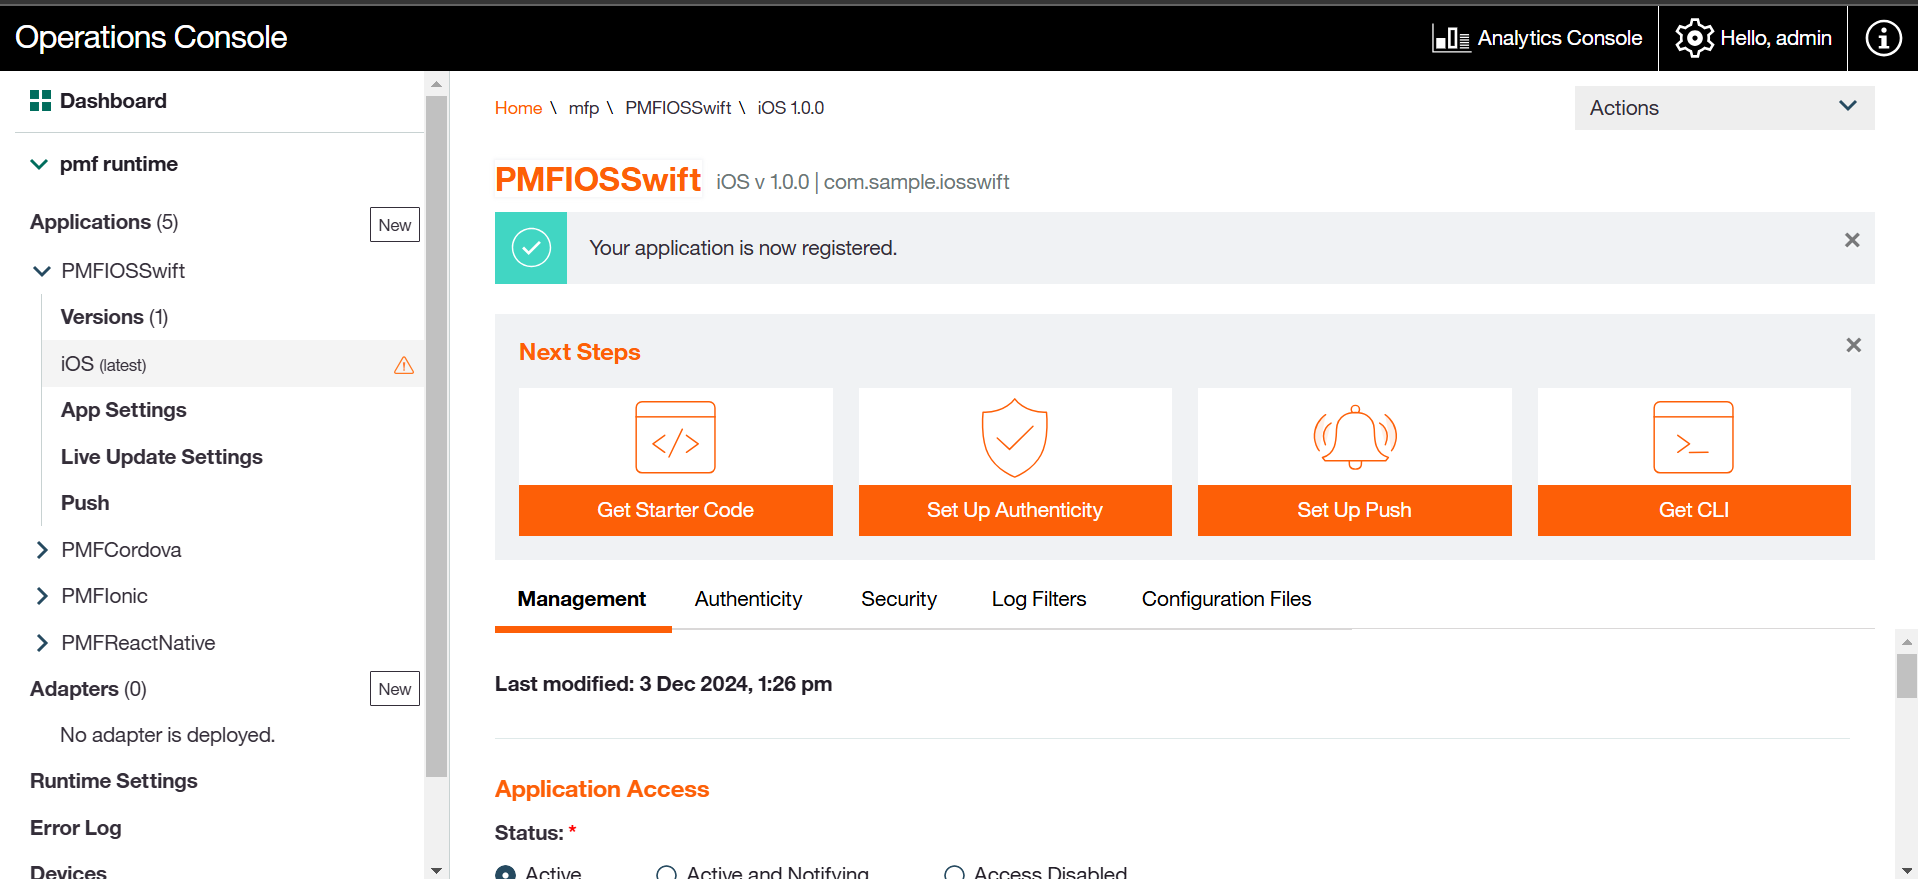The height and width of the screenshot is (879, 1918).
Task: Click the admin settings gear icon
Action: coord(1694,38)
